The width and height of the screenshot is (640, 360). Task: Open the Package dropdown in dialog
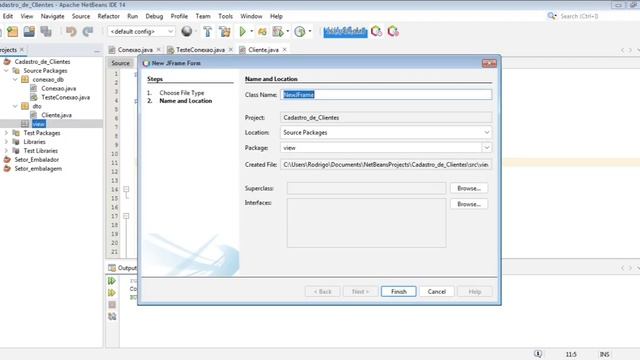[x=487, y=148]
